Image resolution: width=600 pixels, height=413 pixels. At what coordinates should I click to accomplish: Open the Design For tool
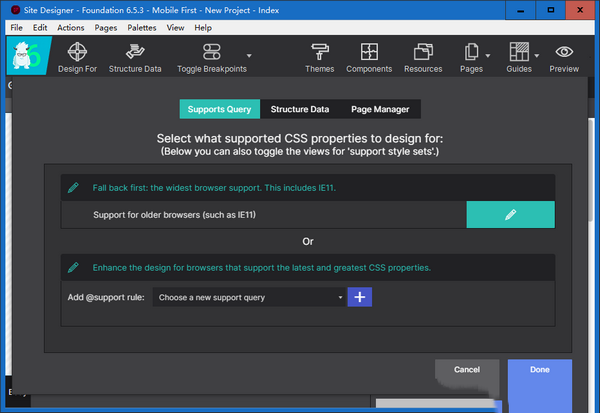pyautogui.click(x=77, y=57)
